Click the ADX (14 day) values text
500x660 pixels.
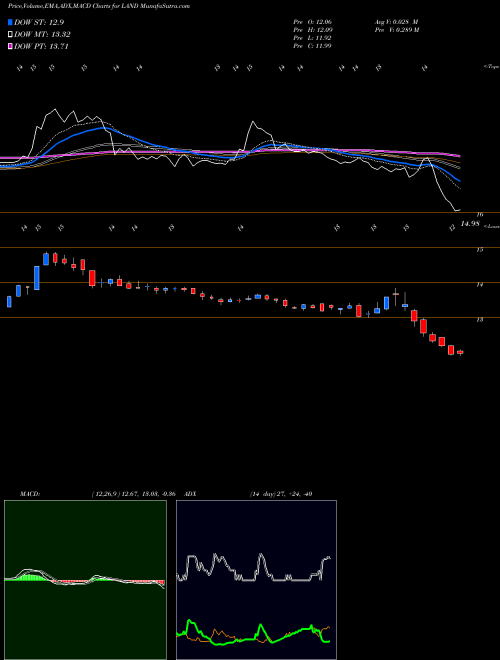[x=281, y=494]
